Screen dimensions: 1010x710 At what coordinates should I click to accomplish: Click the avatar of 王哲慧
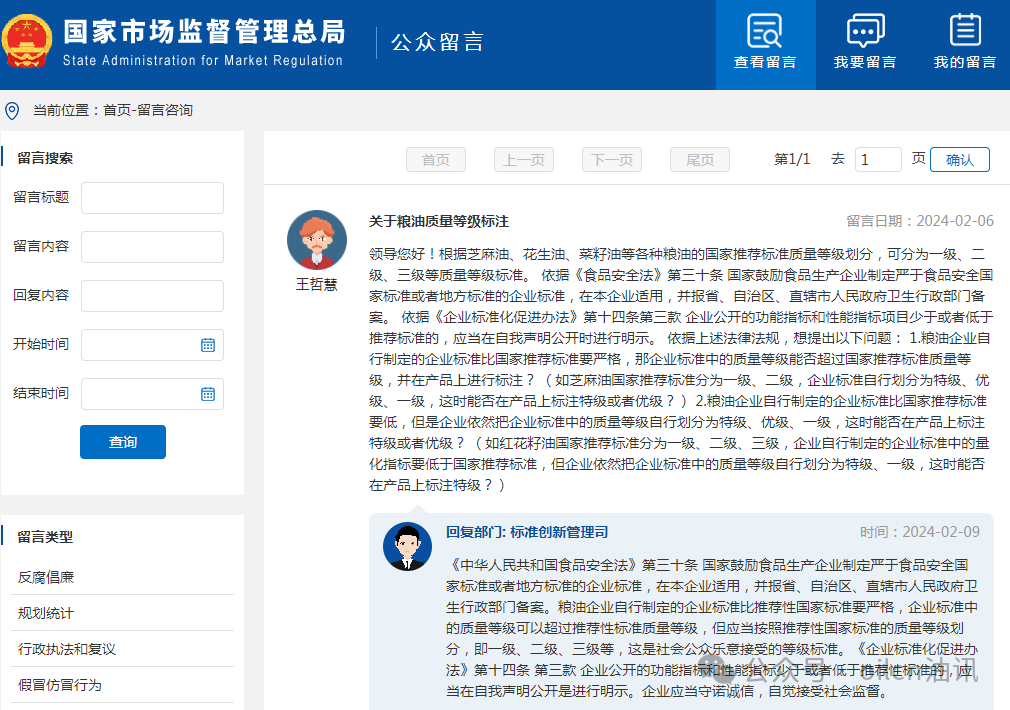coord(316,240)
